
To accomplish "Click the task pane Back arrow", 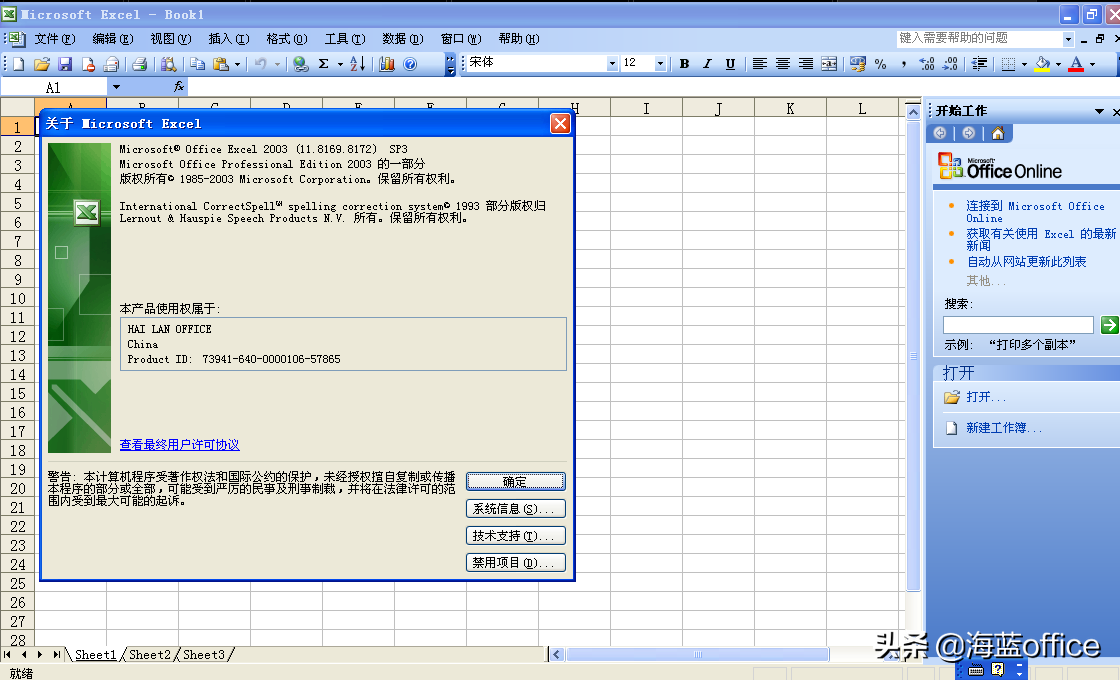I will pos(940,133).
